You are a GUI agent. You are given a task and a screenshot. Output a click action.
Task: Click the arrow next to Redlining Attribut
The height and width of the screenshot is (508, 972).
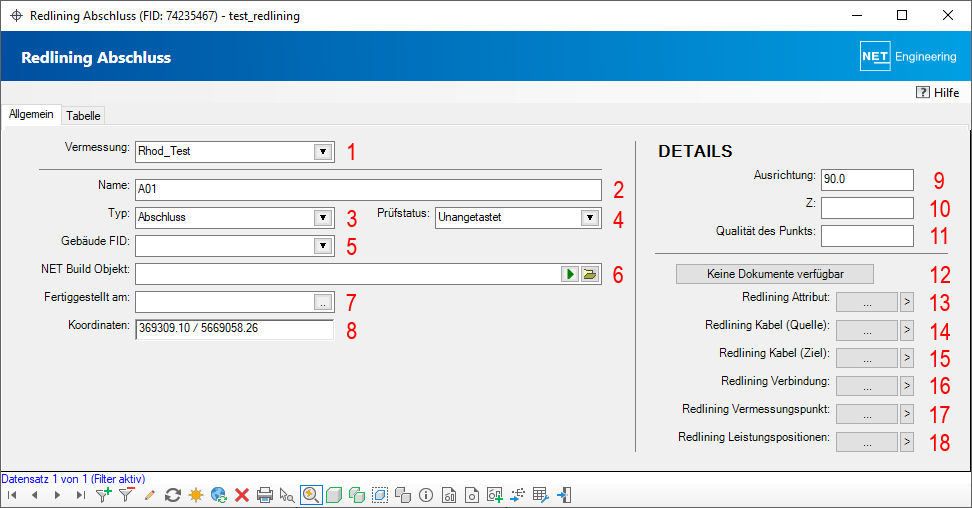point(907,302)
